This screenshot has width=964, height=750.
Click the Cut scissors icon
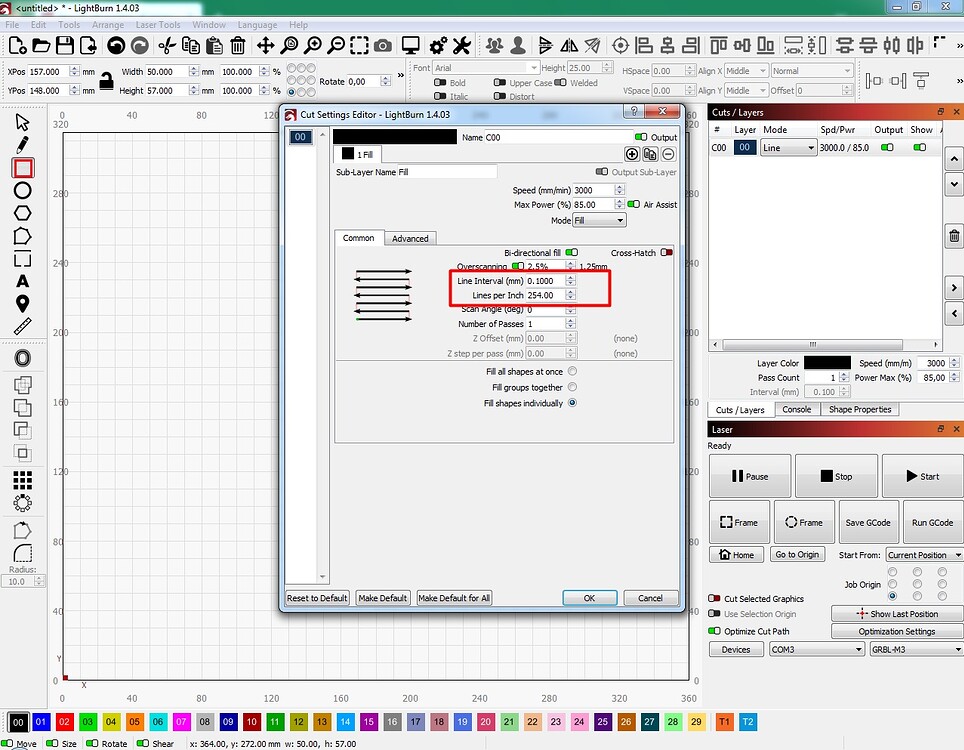tap(167, 45)
